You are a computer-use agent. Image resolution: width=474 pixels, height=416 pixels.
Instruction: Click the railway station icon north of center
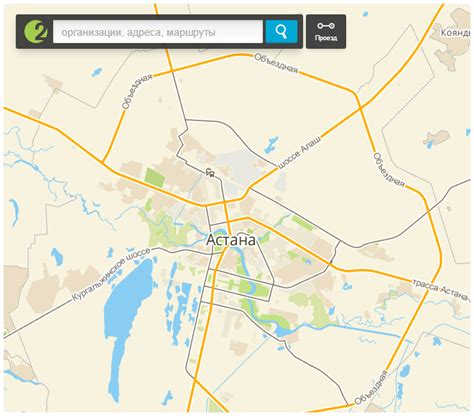210,172
